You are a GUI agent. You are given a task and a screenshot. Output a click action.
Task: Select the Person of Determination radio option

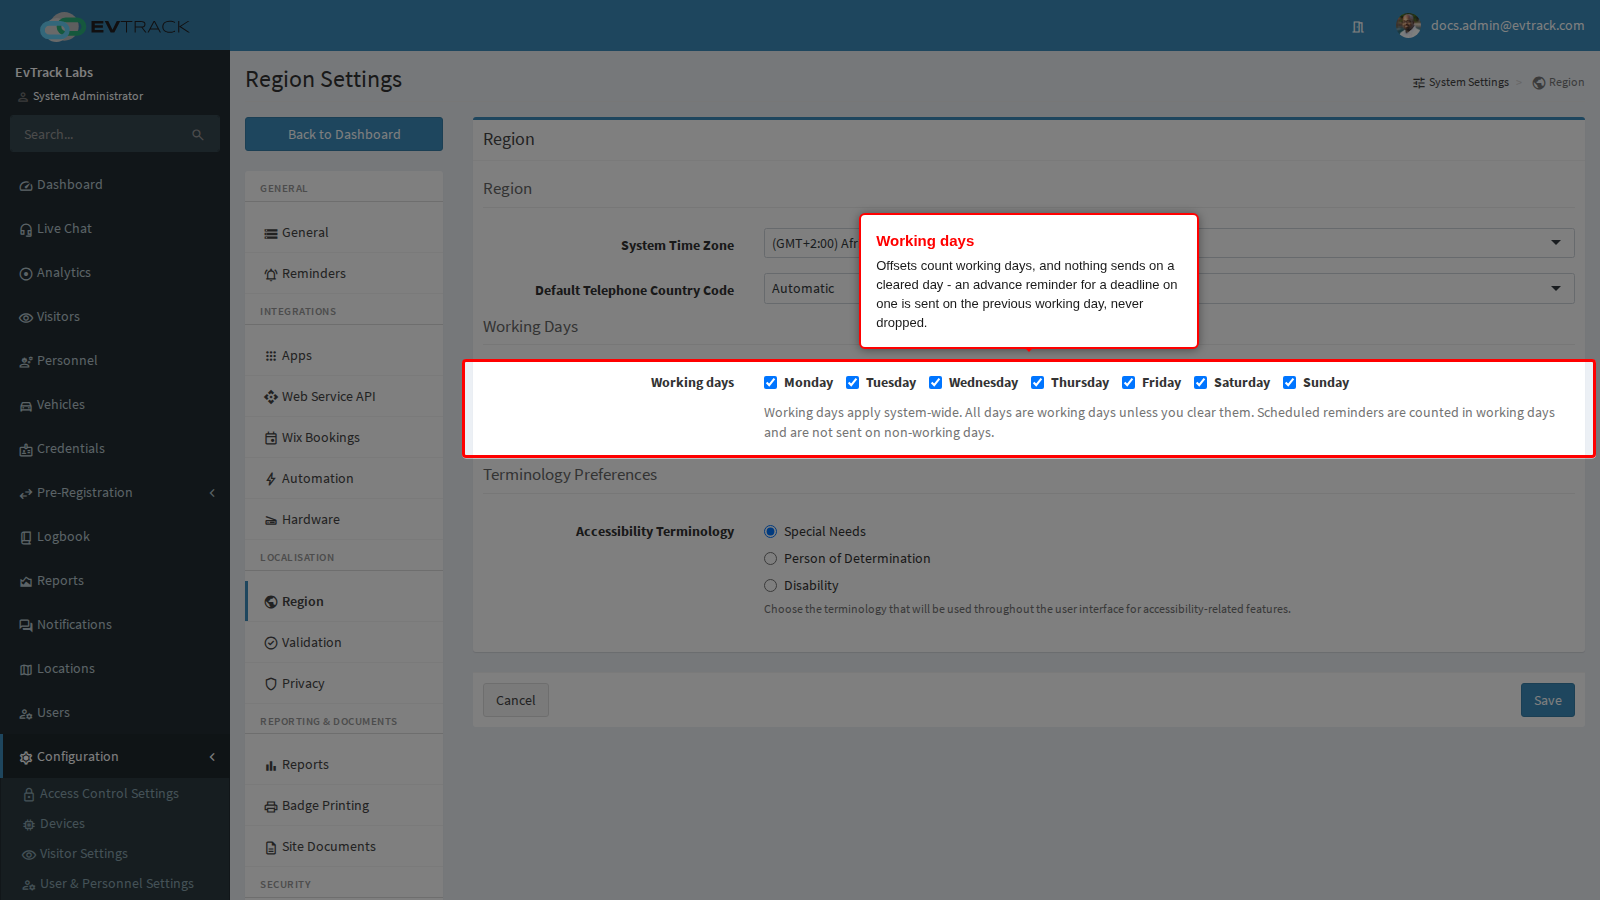(770, 558)
